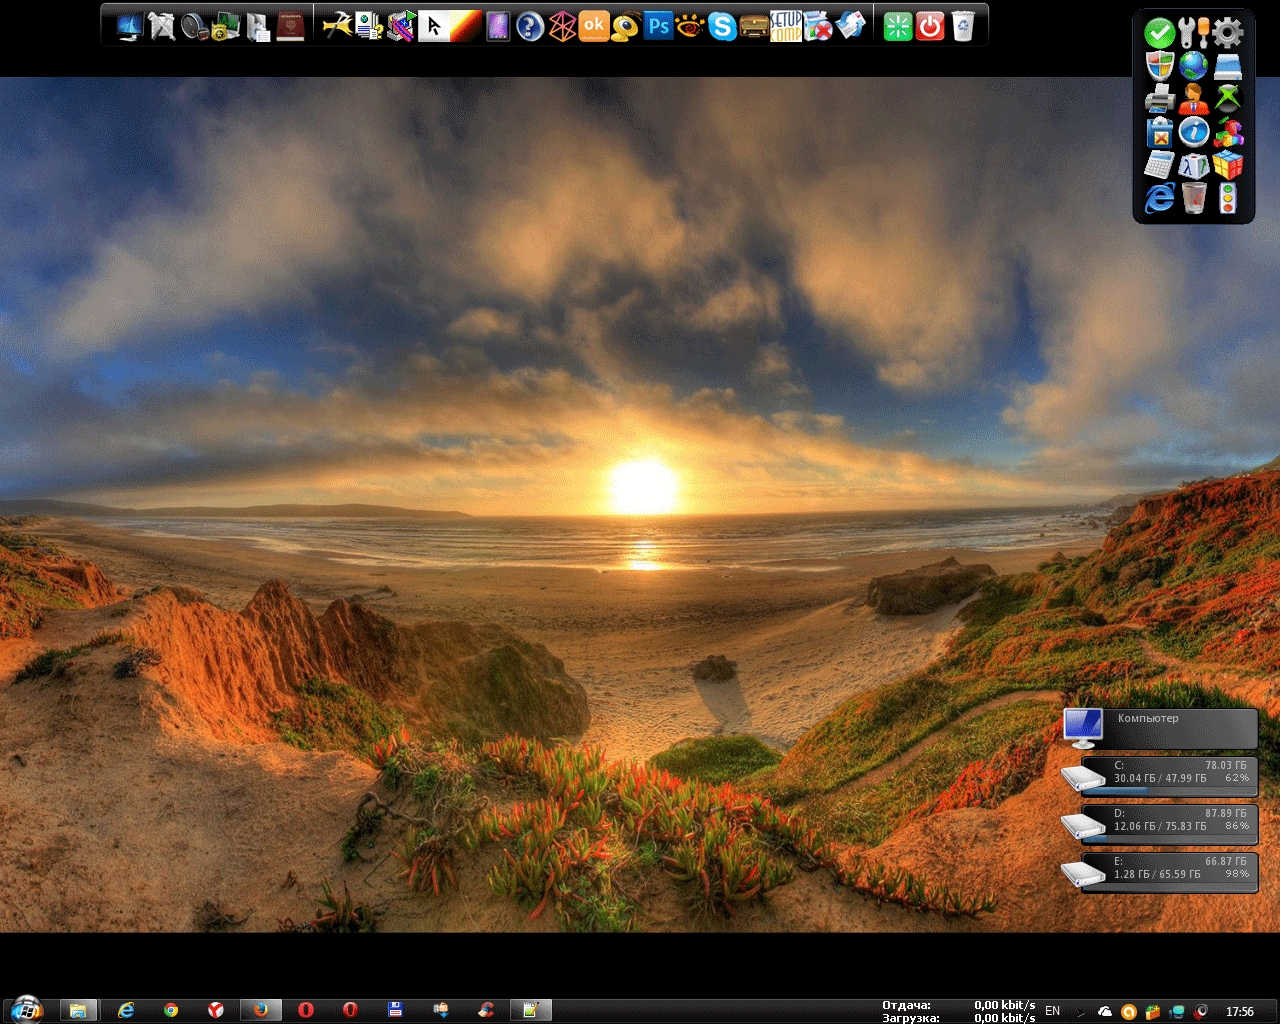
Task: Click the SETUP COMP dock icon
Action: pos(786,26)
